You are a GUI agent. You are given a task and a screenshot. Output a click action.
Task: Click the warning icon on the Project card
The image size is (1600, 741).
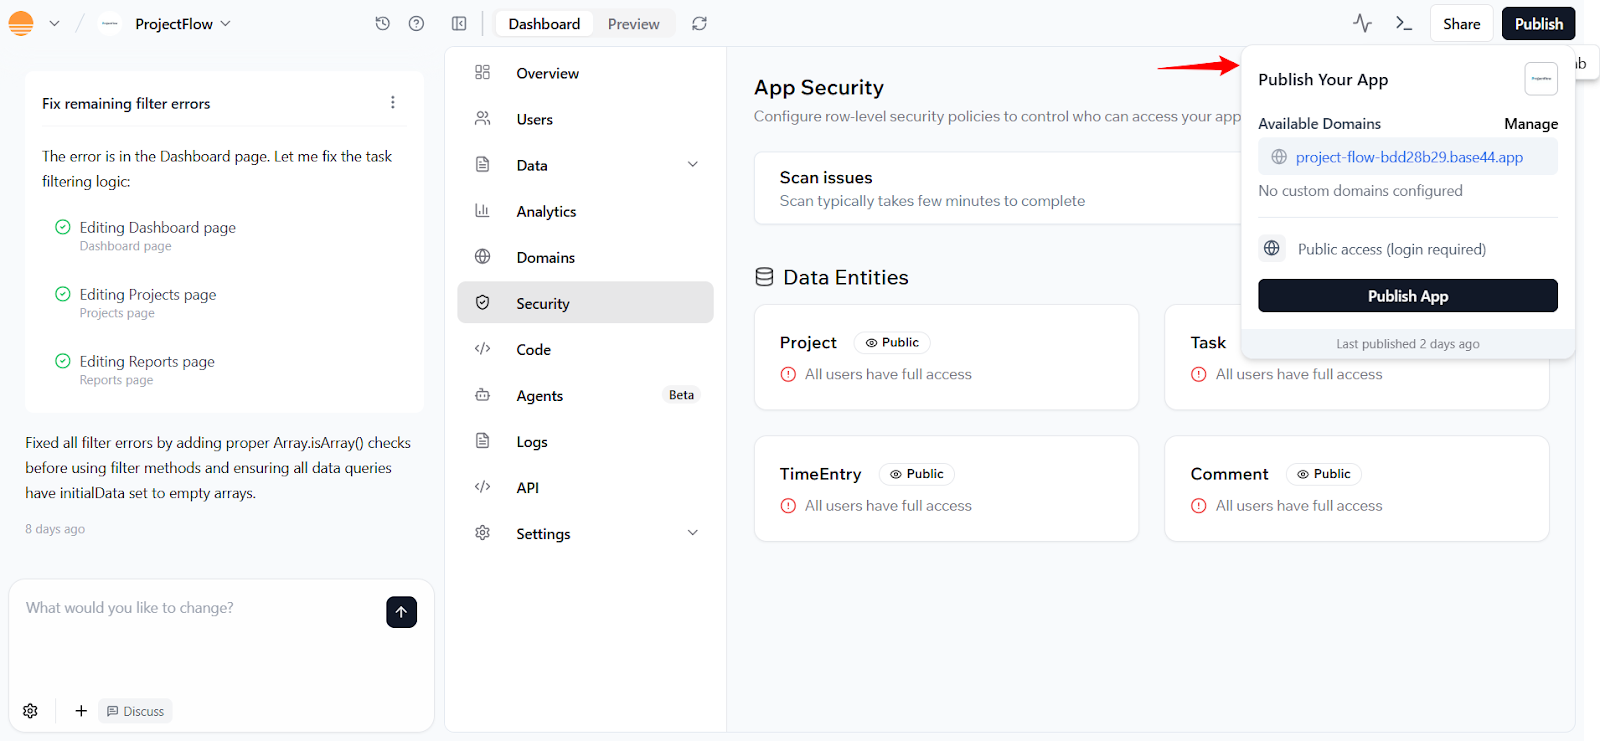[x=788, y=374]
